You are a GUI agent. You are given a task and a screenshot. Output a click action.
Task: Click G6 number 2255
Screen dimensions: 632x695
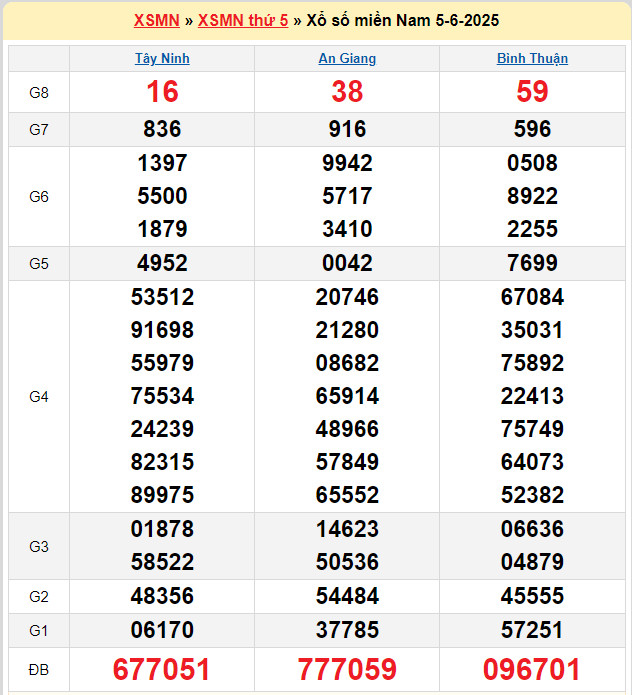coord(532,229)
